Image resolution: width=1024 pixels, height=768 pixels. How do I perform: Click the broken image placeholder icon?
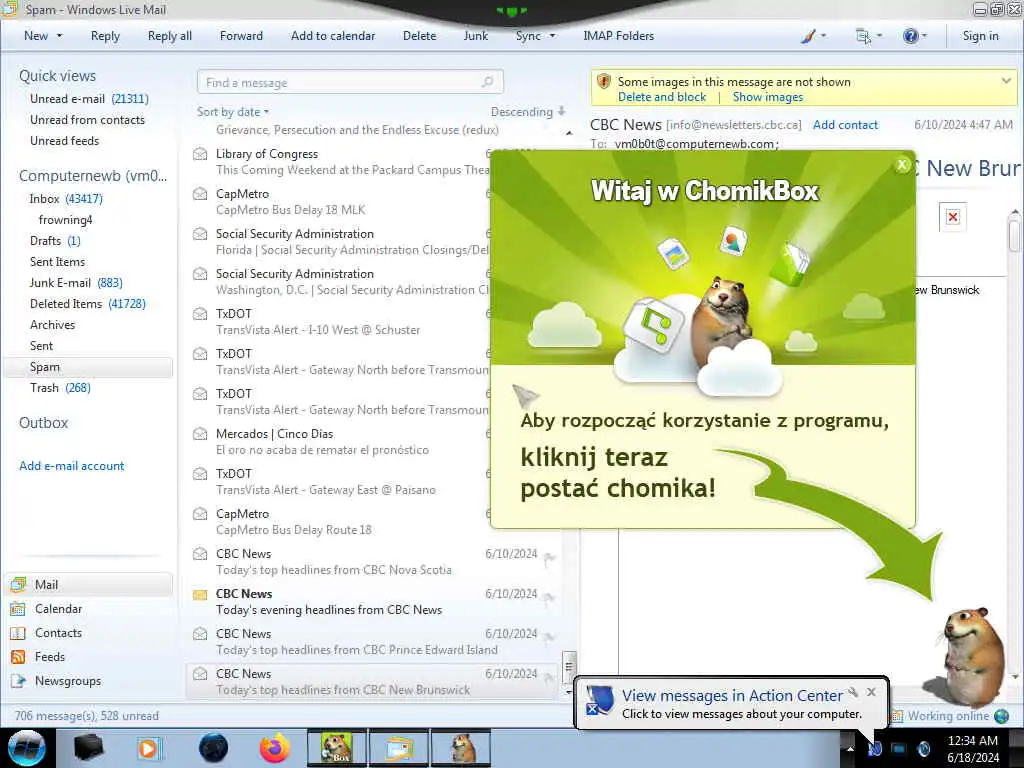[x=953, y=217]
